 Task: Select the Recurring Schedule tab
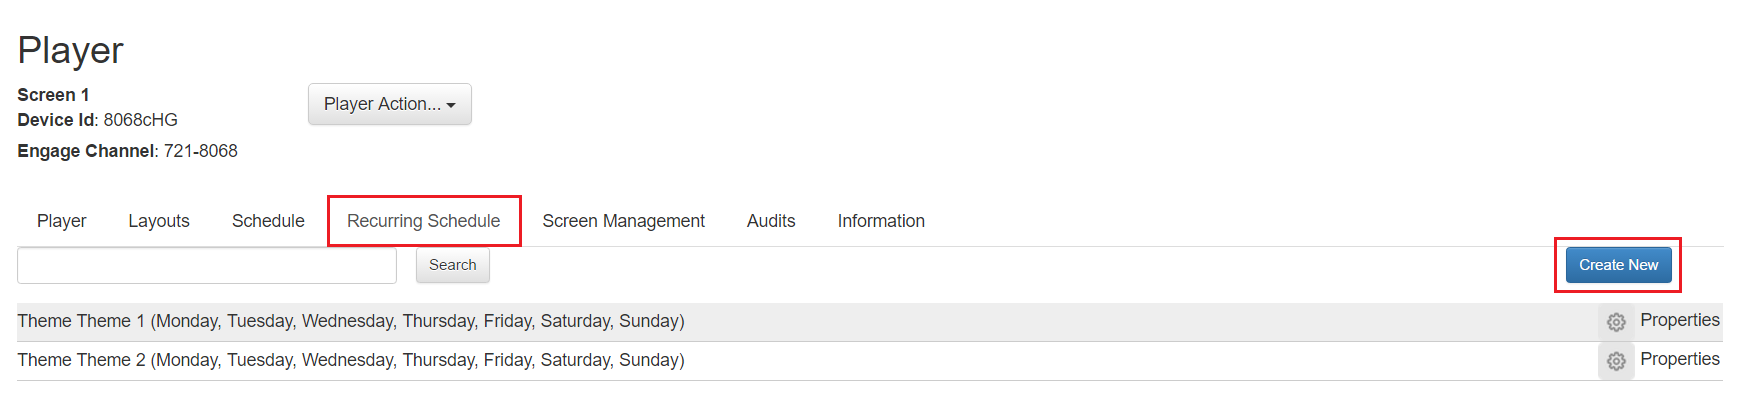[424, 221]
